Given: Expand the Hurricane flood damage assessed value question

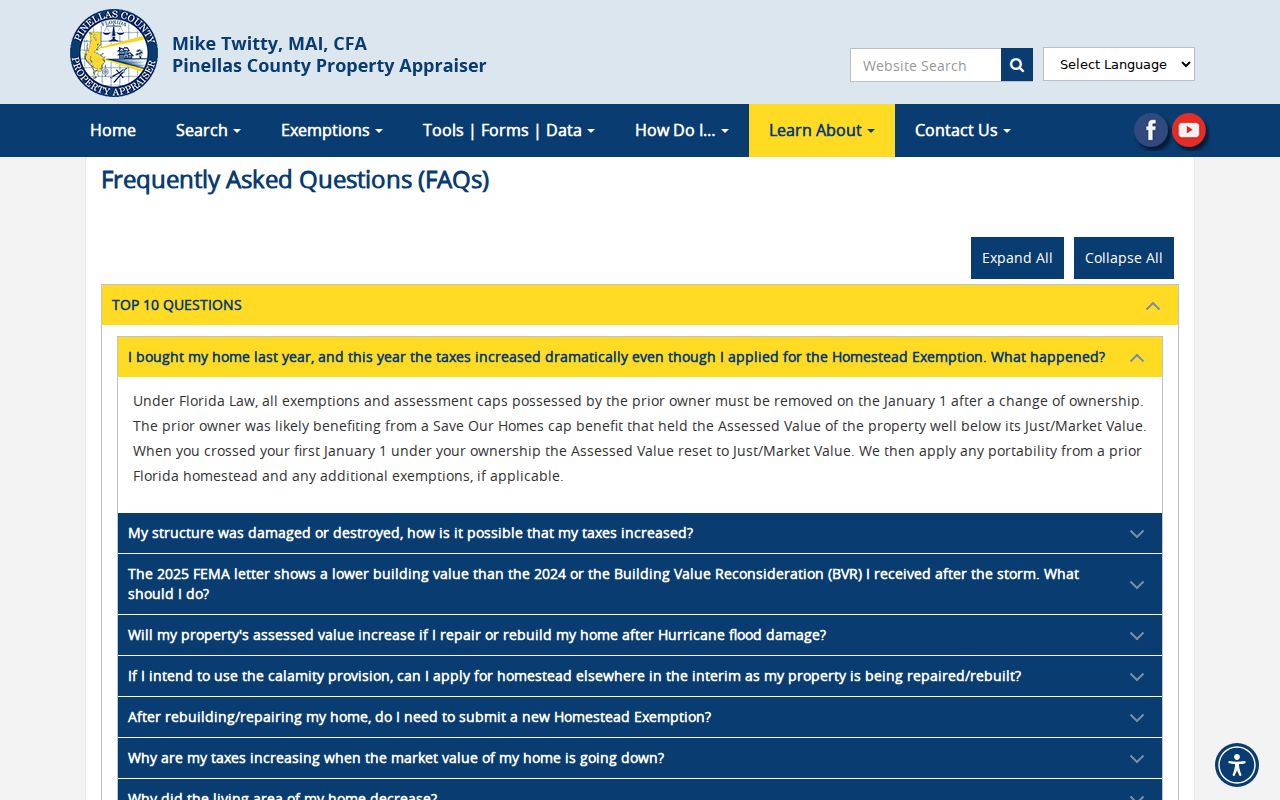Looking at the screenshot, I should click(640, 635).
